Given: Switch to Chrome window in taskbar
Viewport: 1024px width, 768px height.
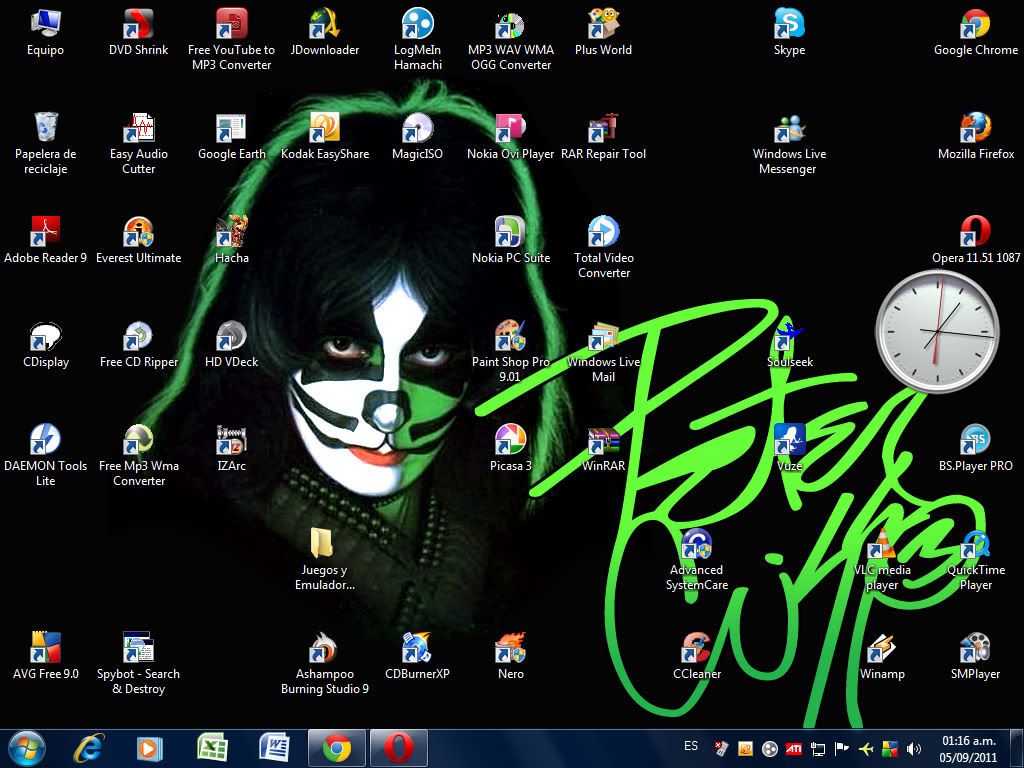Looking at the screenshot, I should pos(336,748).
